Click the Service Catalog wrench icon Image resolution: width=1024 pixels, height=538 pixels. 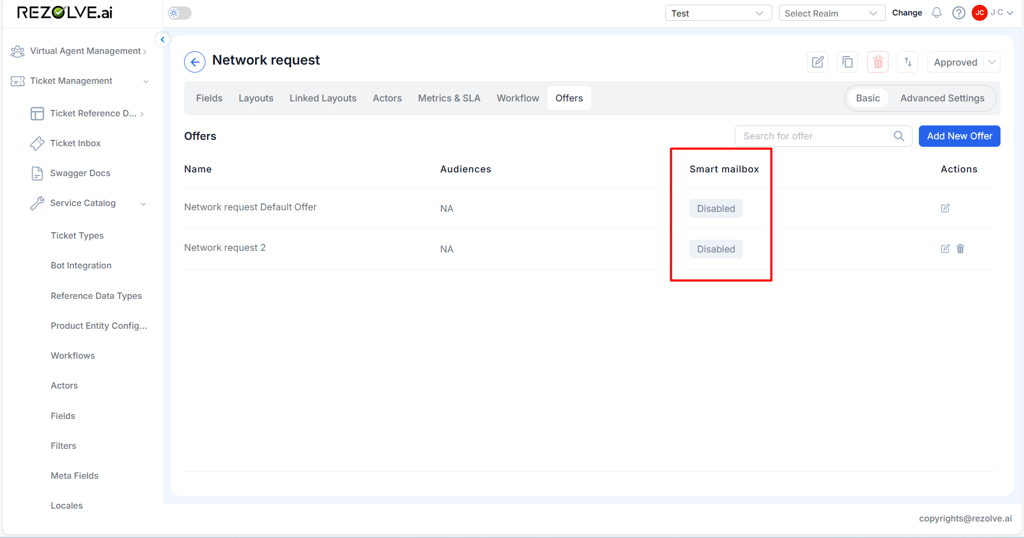[37, 203]
